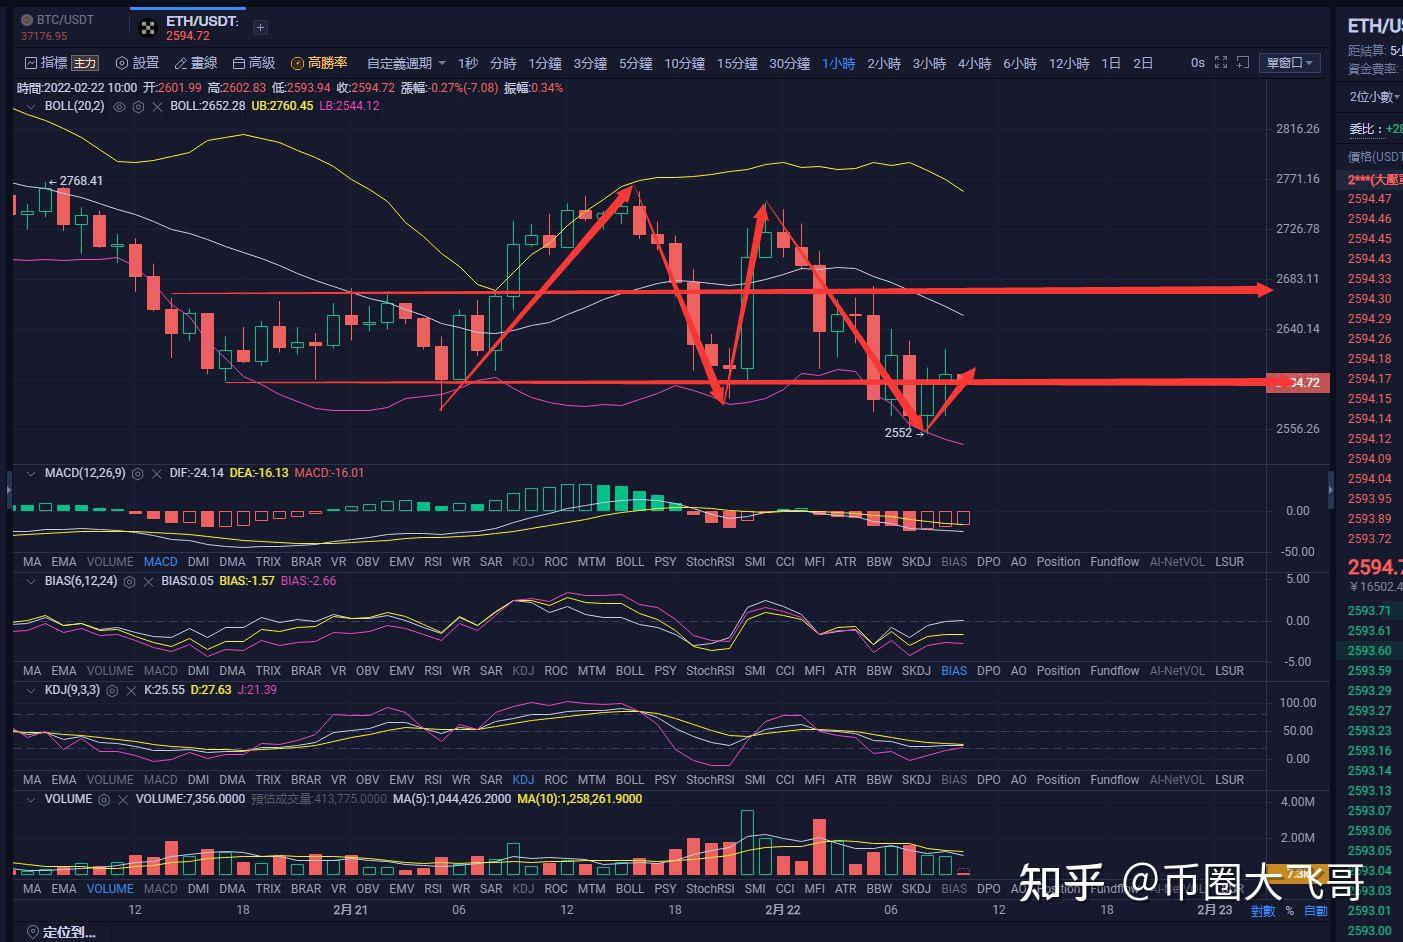Screen dimensions: 1403x942
Task: Click the 定位到 locate pin icon
Action: pyautogui.click(x=32, y=932)
